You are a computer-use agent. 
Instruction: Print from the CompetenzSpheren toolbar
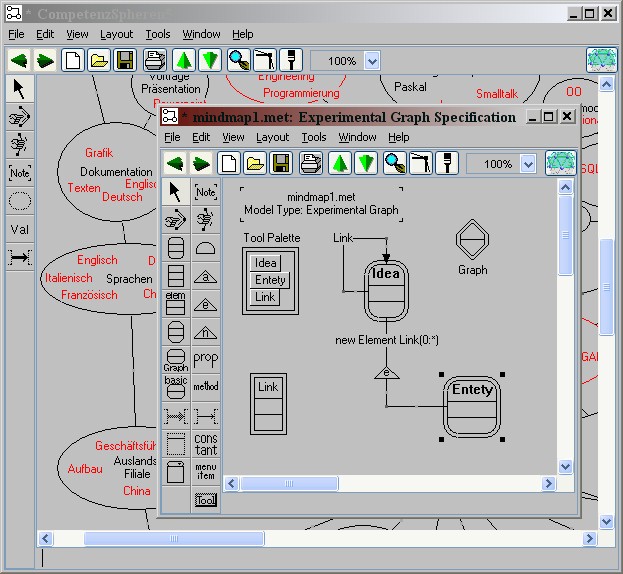(155, 61)
